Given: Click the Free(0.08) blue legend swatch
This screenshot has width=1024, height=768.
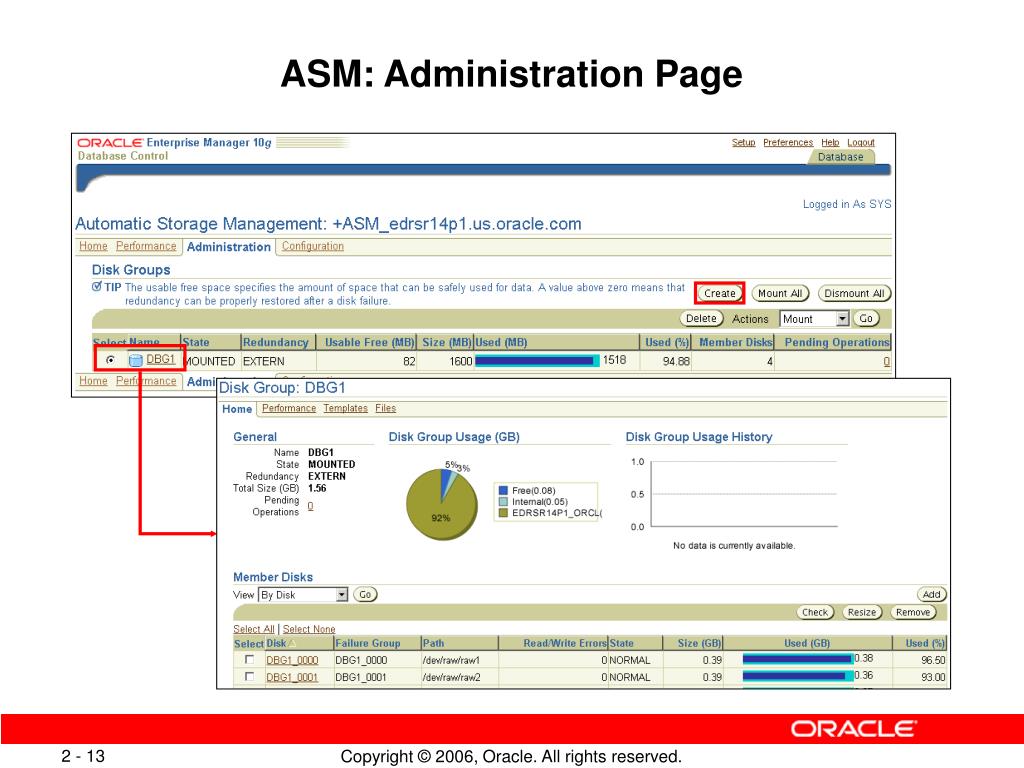Looking at the screenshot, I should pos(503,490).
